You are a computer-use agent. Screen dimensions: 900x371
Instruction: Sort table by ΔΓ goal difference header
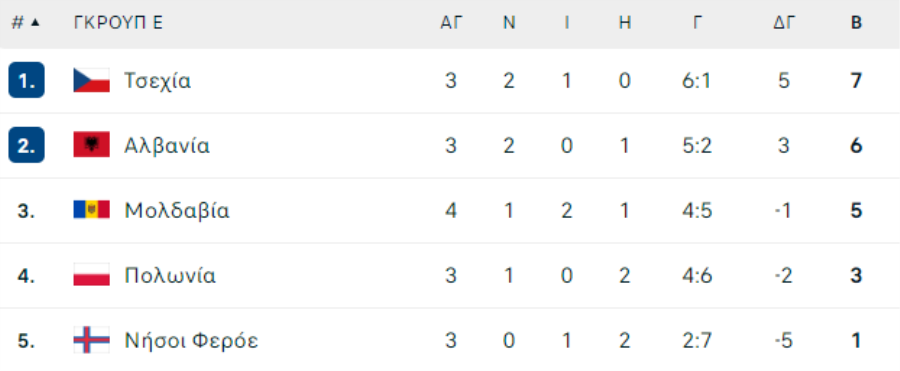[x=784, y=23]
